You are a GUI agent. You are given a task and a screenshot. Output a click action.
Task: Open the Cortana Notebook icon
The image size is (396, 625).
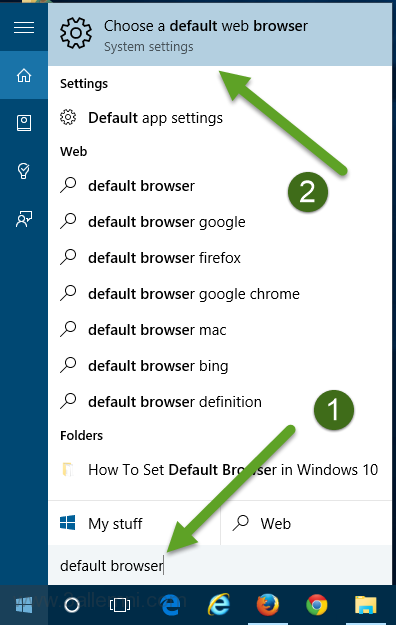click(24, 123)
